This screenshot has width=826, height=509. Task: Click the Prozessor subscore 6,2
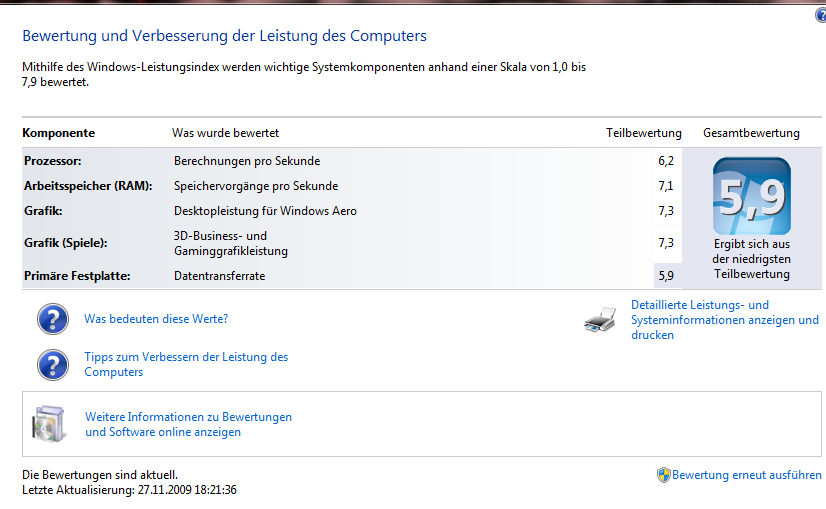pos(666,161)
